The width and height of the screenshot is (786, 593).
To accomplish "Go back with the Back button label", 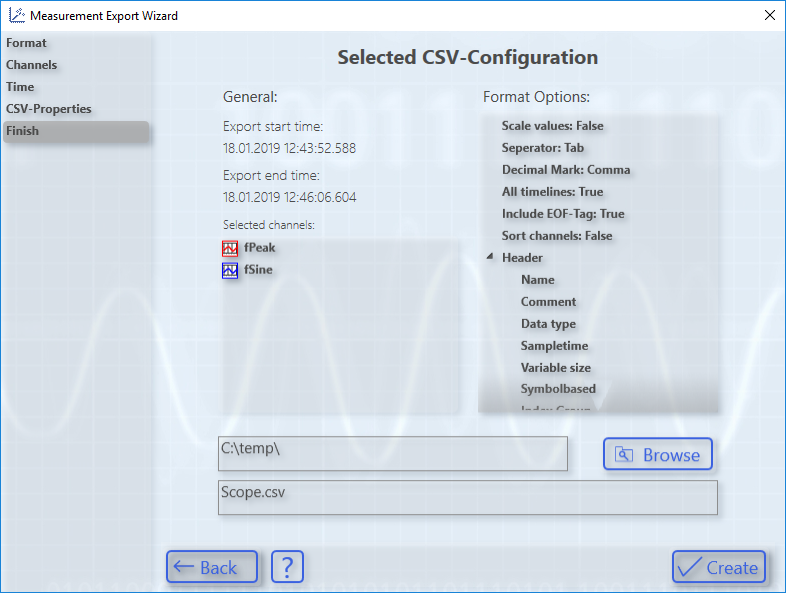I will click(218, 568).
